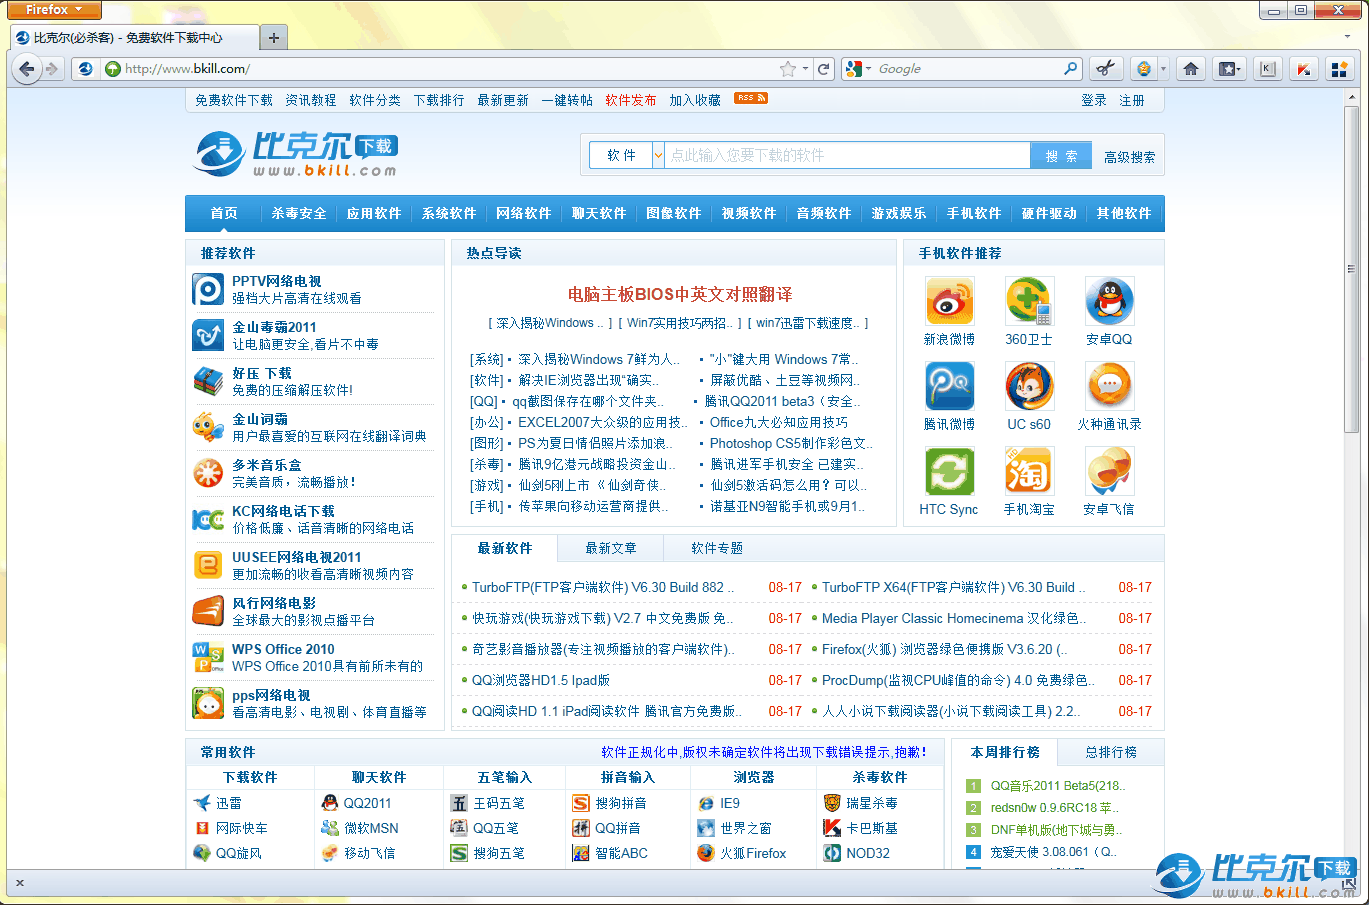Screen dimensions: 1369x905
Task: Open 高级搜索 advanced search link
Action: coord(1129,157)
